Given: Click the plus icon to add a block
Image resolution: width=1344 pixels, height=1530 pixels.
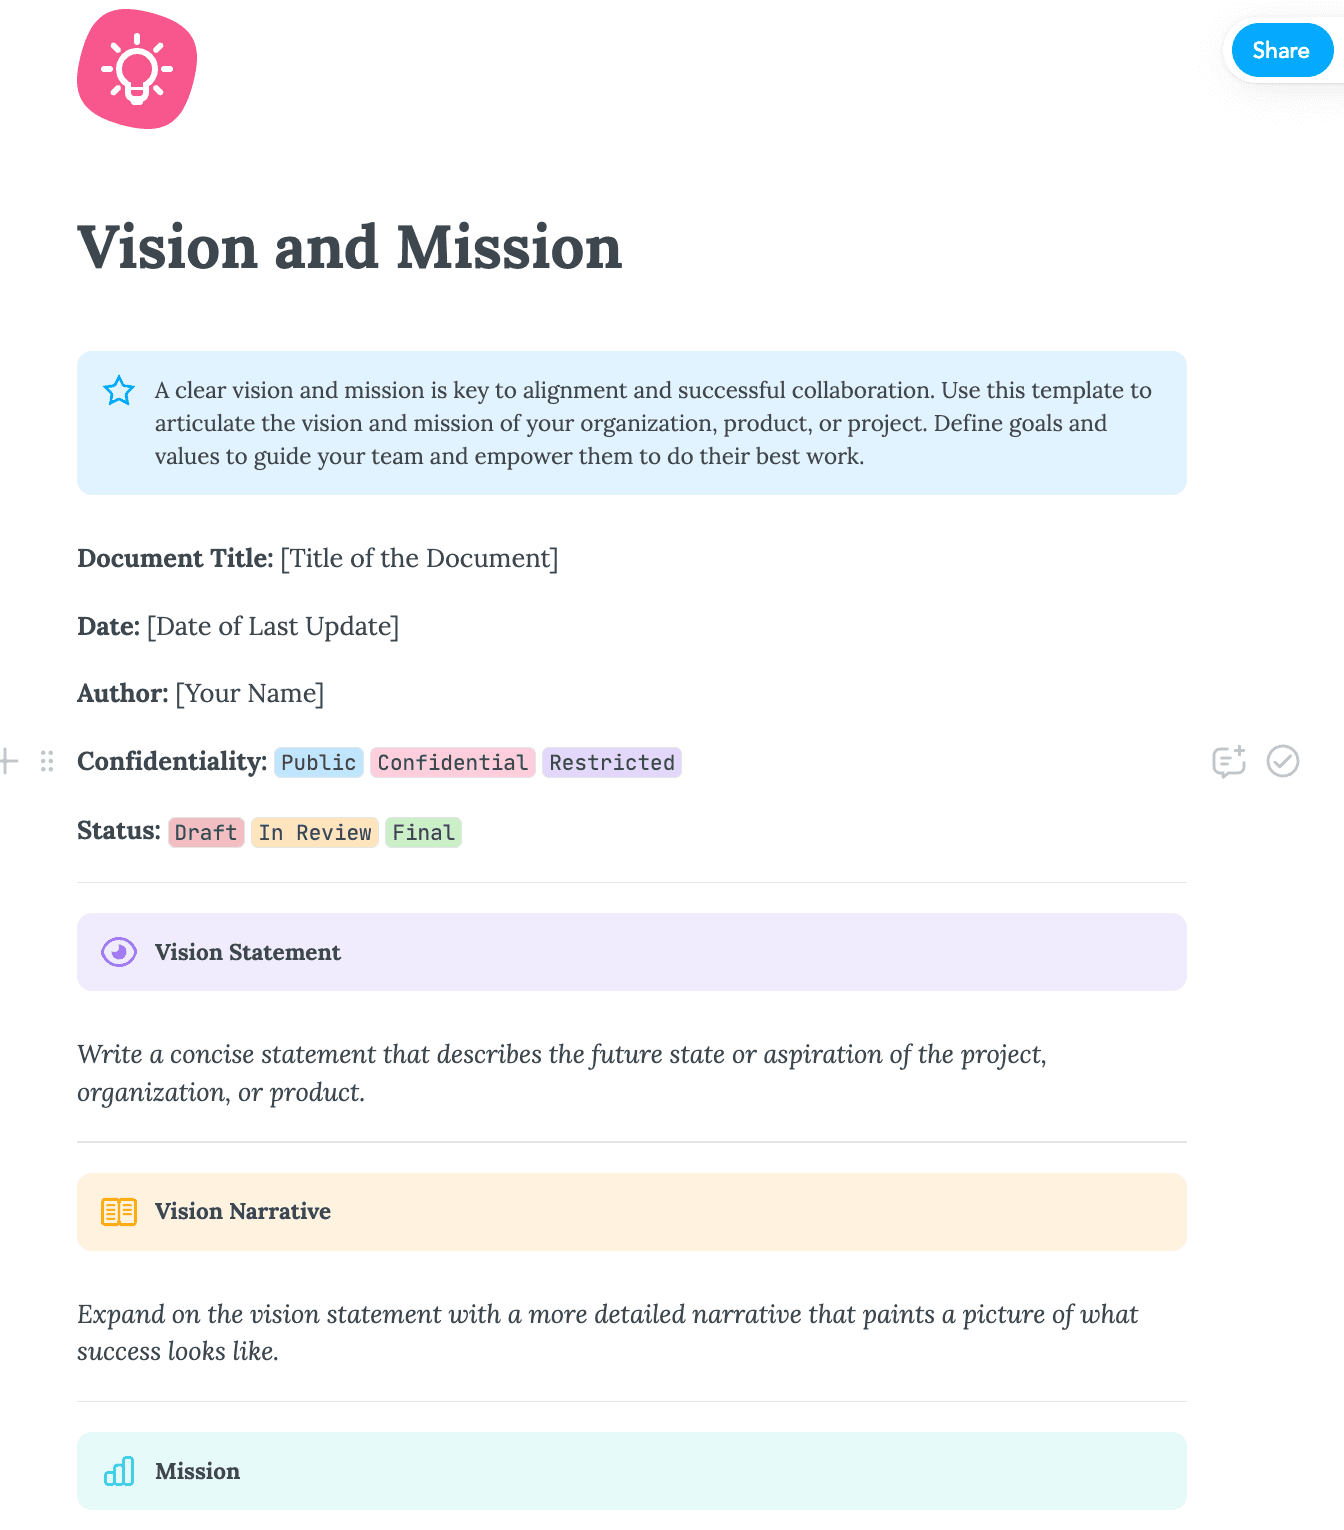Looking at the screenshot, I should click(8, 761).
